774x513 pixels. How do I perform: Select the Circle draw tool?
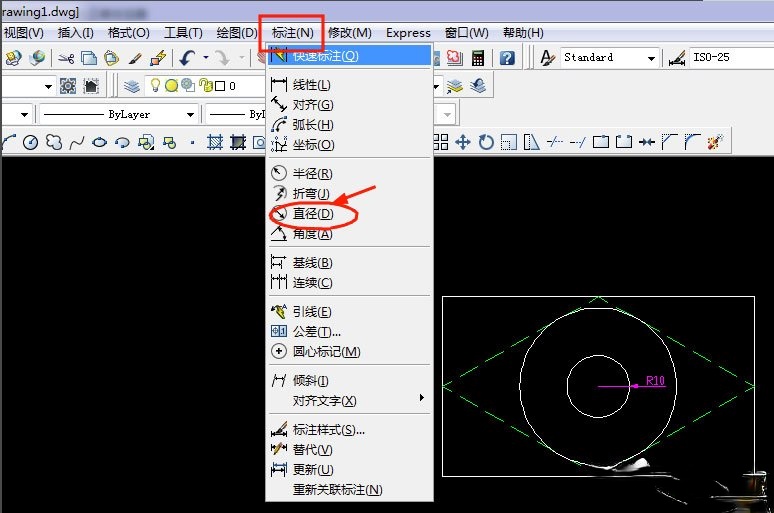pyautogui.click(x=31, y=143)
